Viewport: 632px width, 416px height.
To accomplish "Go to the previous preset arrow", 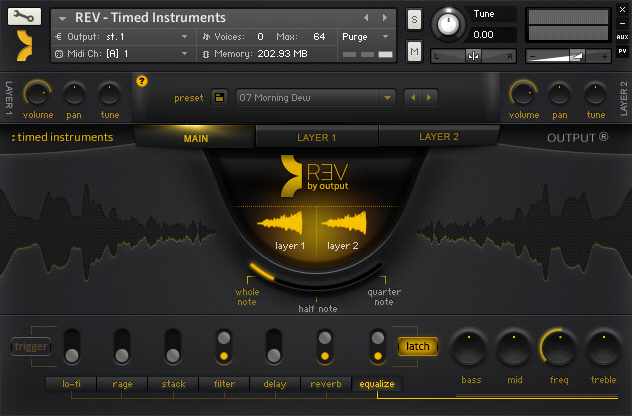I will [x=413, y=98].
